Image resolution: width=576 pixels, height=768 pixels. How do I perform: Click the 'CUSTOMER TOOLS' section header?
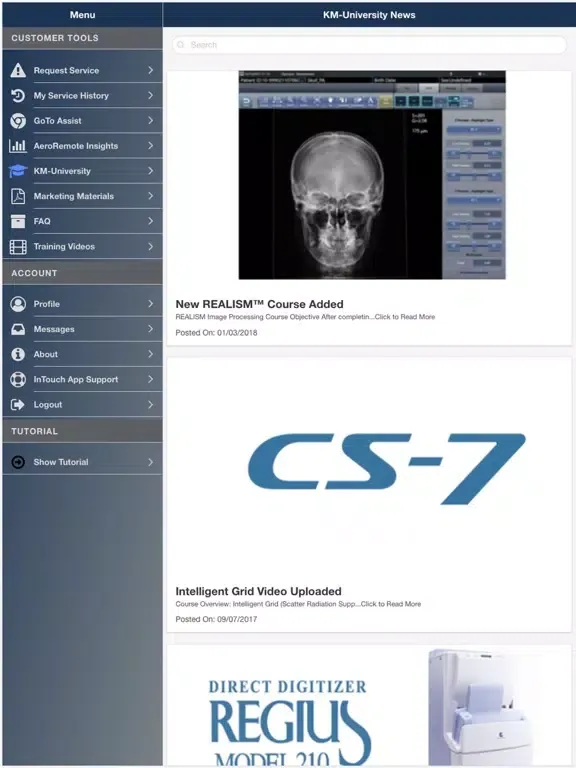55,38
